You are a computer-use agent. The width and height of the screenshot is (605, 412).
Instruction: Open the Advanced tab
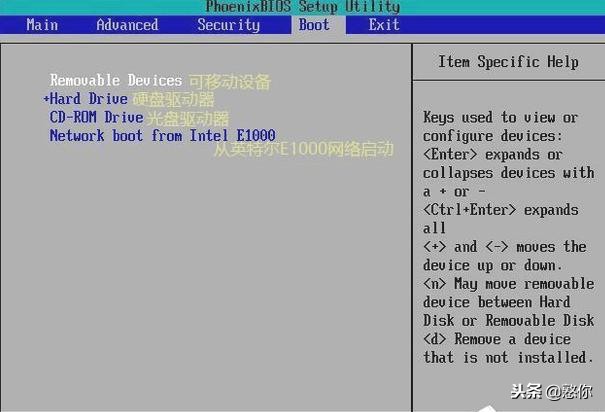(127, 25)
